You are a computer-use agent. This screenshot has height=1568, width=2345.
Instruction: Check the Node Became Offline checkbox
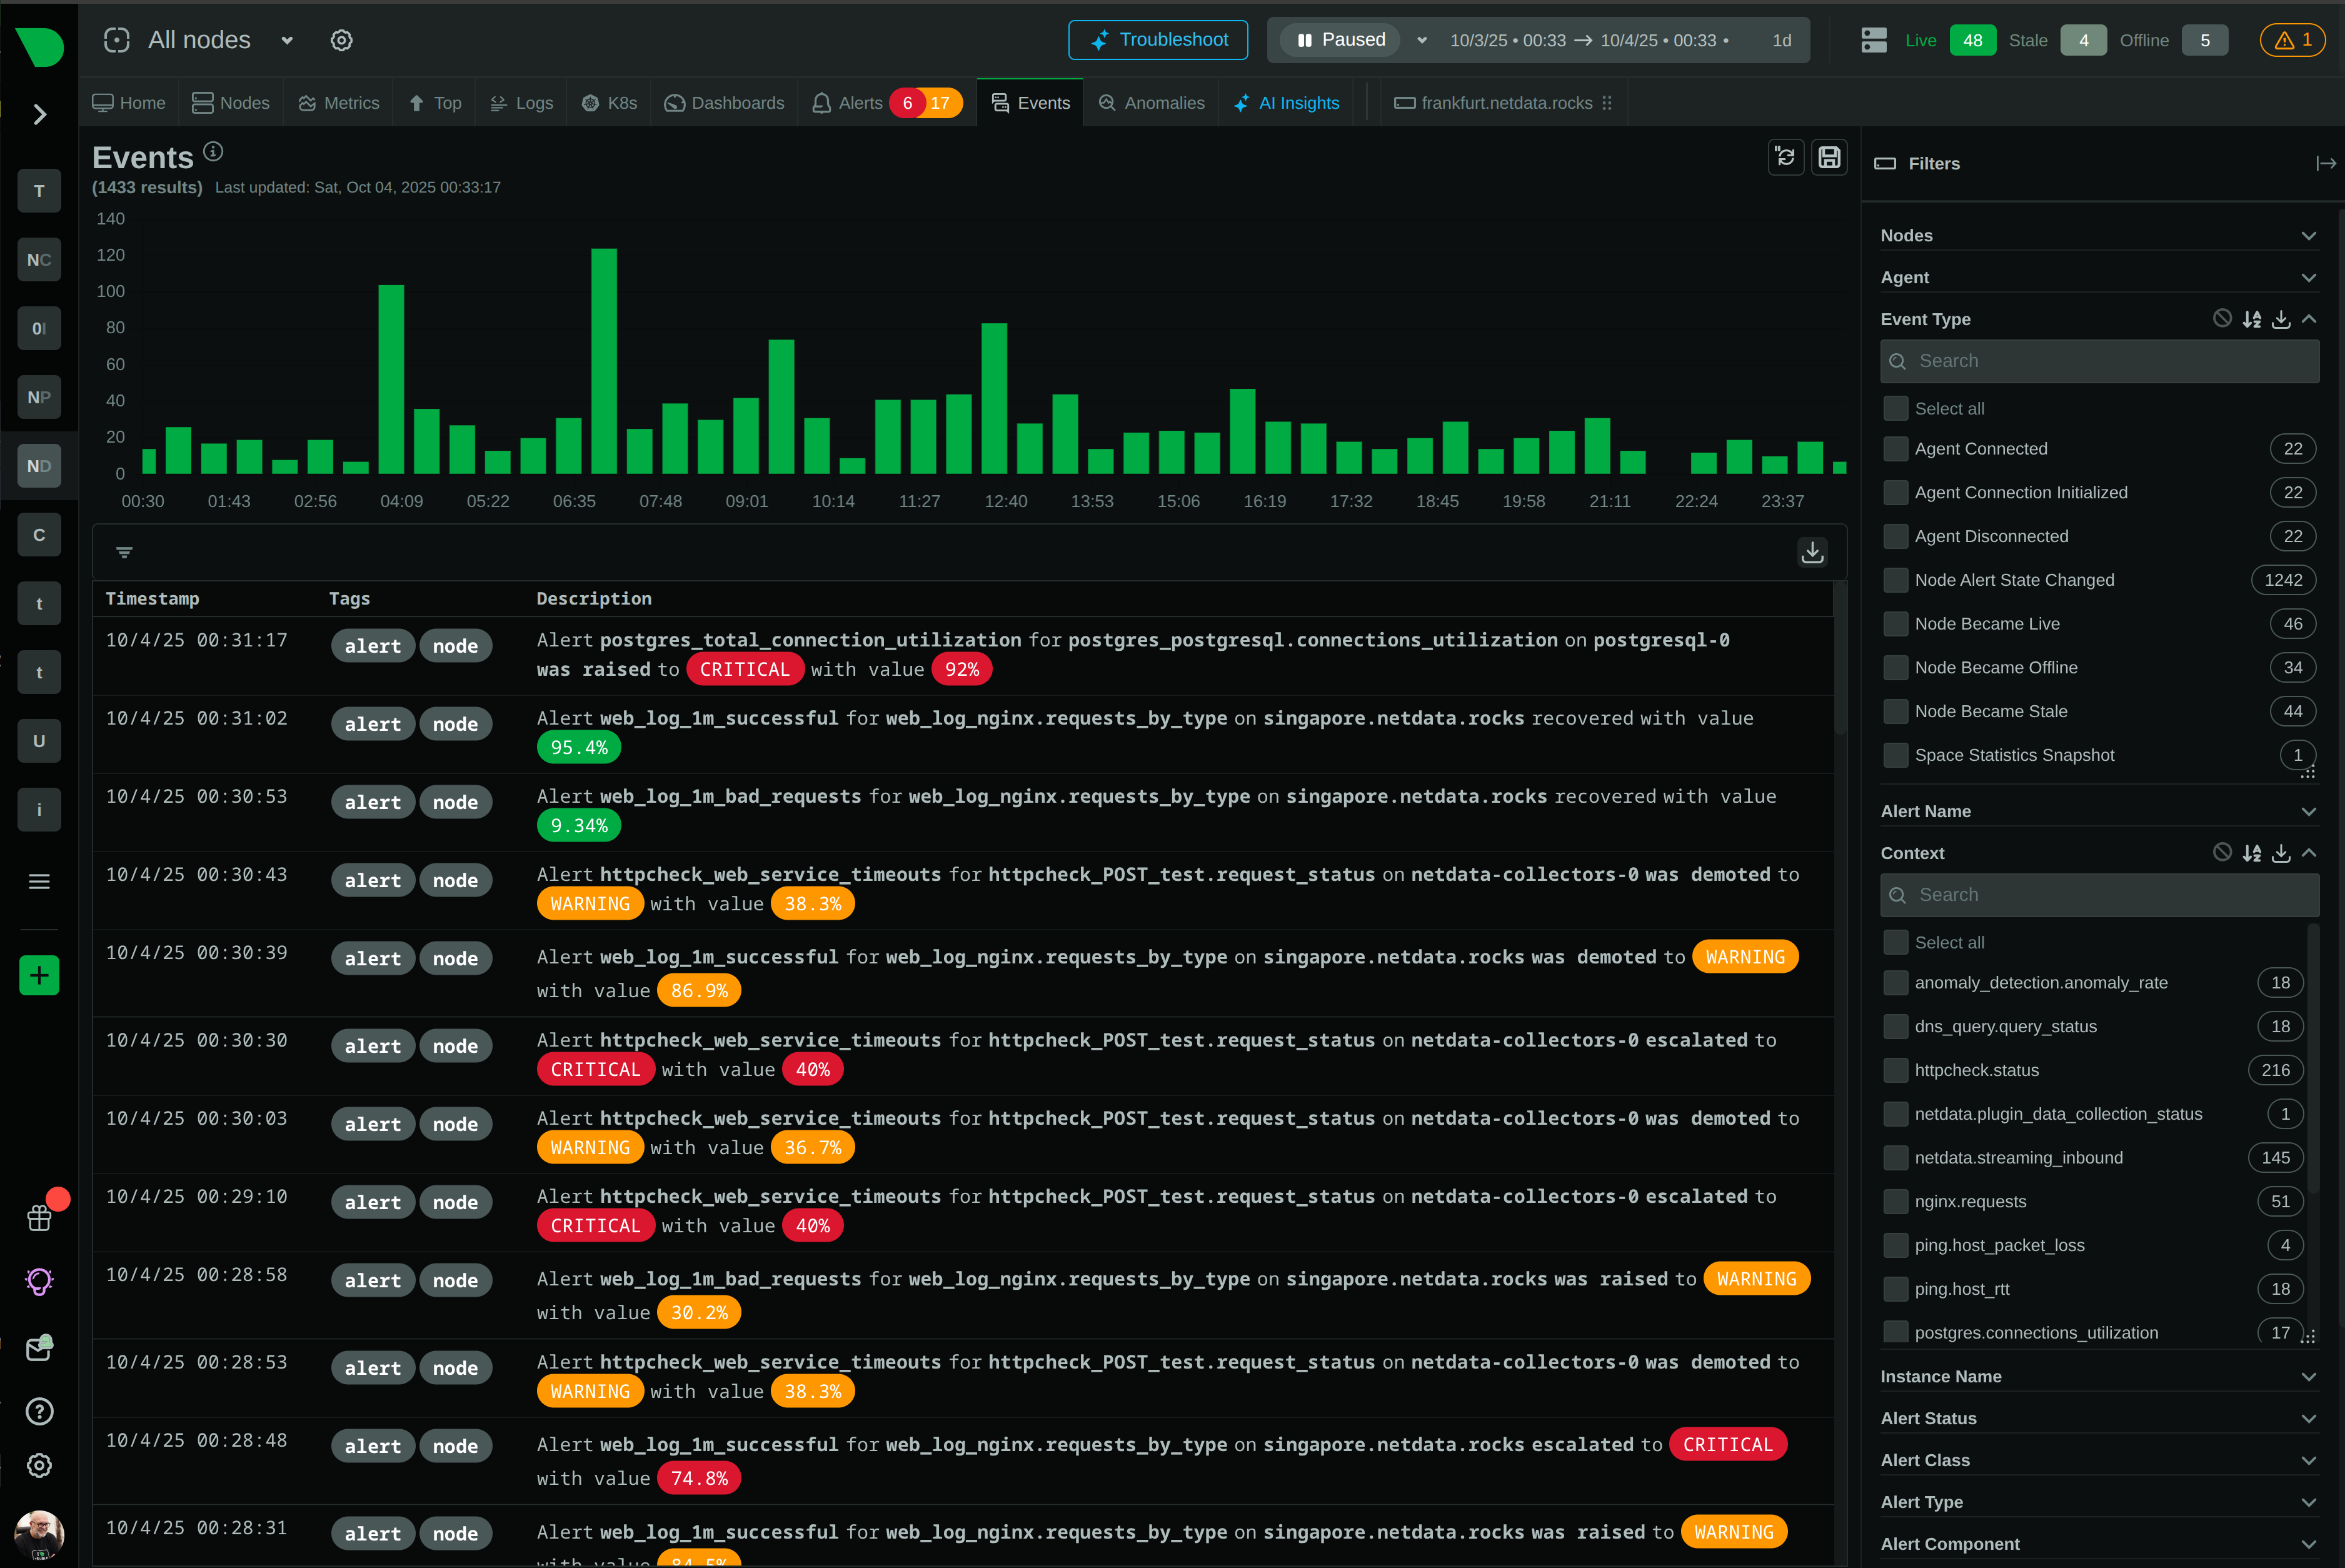pos(1895,668)
